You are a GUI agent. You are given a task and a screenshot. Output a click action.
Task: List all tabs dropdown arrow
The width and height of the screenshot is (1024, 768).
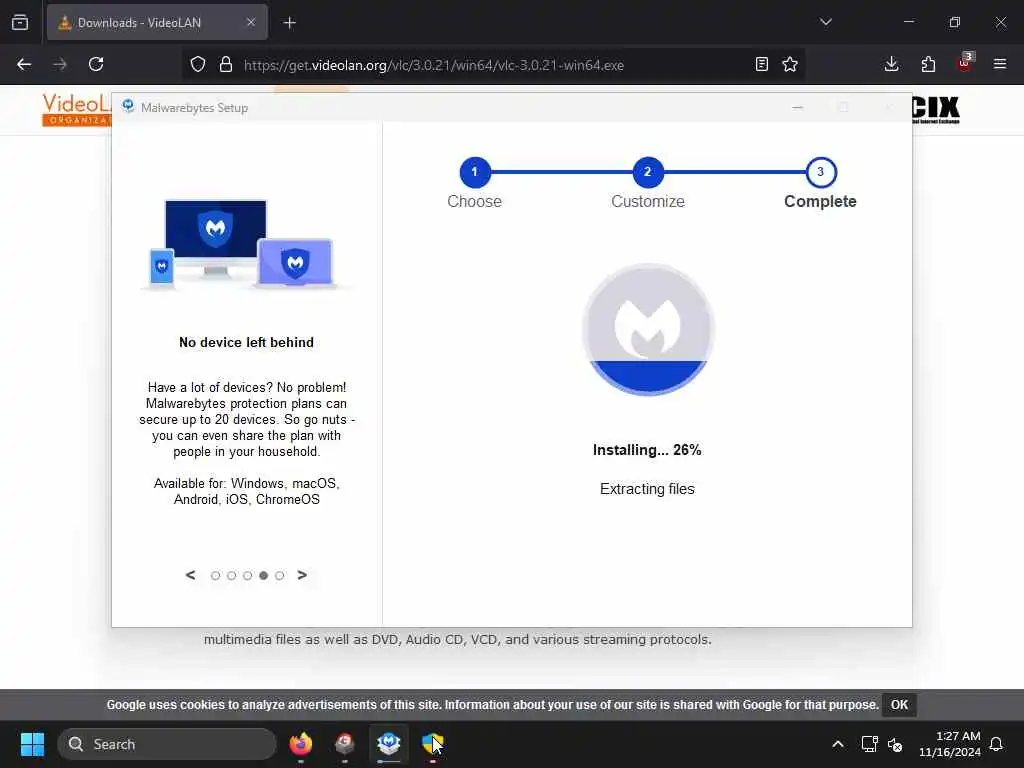[825, 22]
